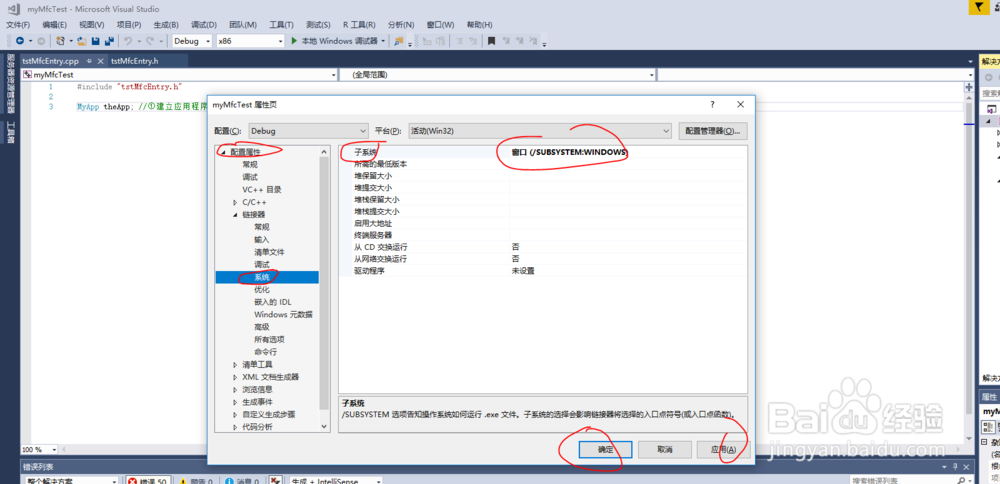Click the Redo toolbar icon

coord(150,41)
